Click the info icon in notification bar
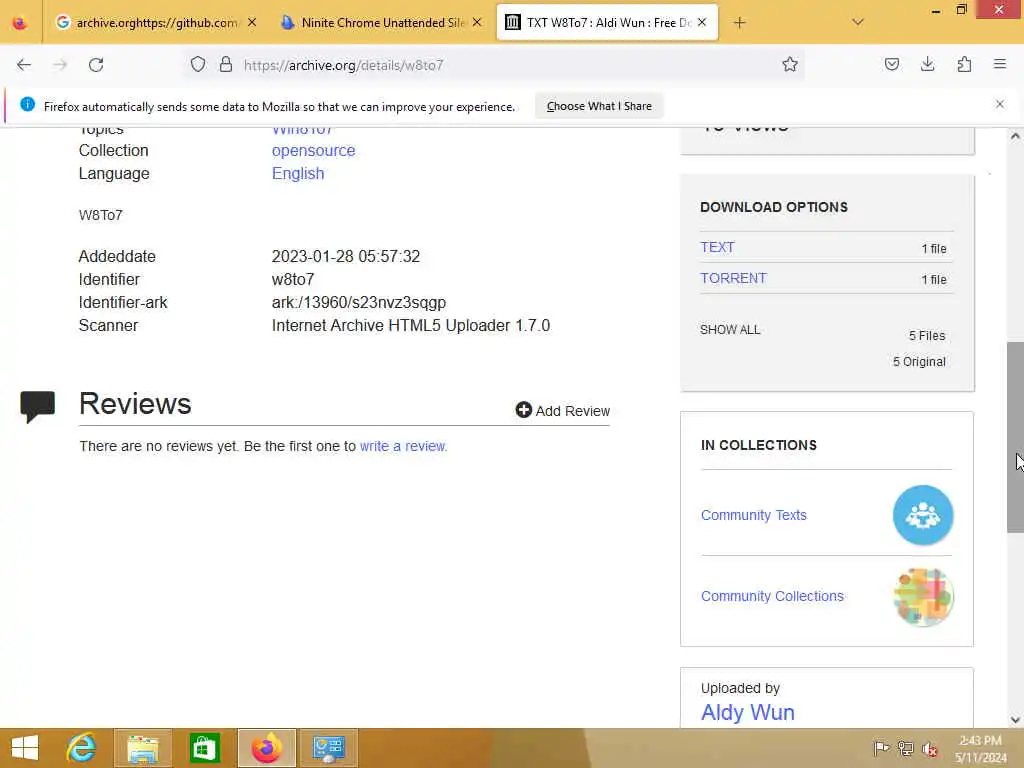The width and height of the screenshot is (1024, 768). tap(27, 104)
